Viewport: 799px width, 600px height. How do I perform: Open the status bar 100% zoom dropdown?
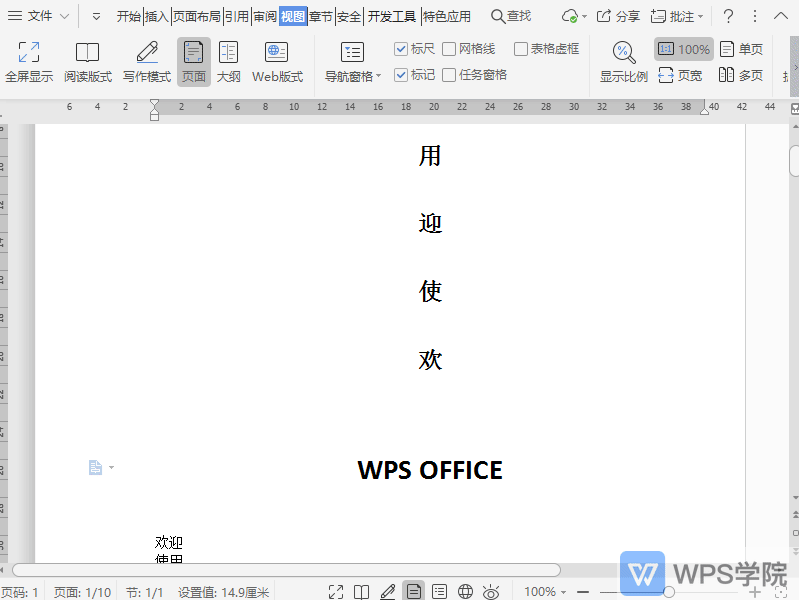tap(563, 592)
